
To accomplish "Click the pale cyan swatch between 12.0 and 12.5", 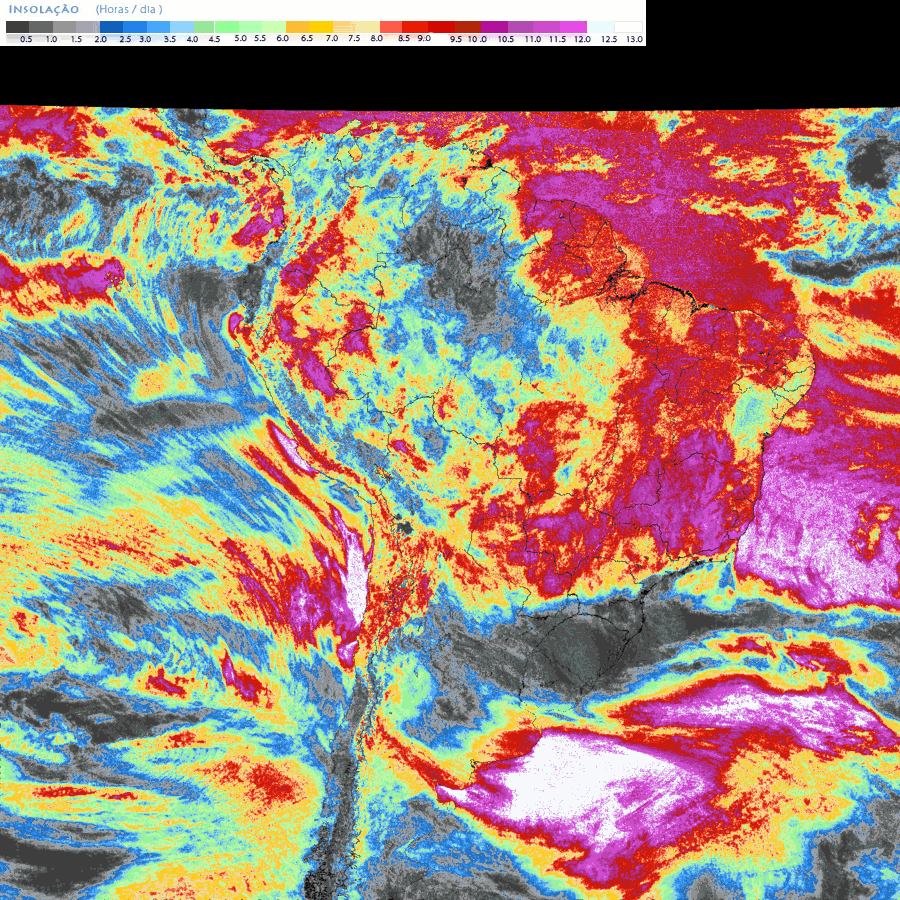I will click(601, 27).
